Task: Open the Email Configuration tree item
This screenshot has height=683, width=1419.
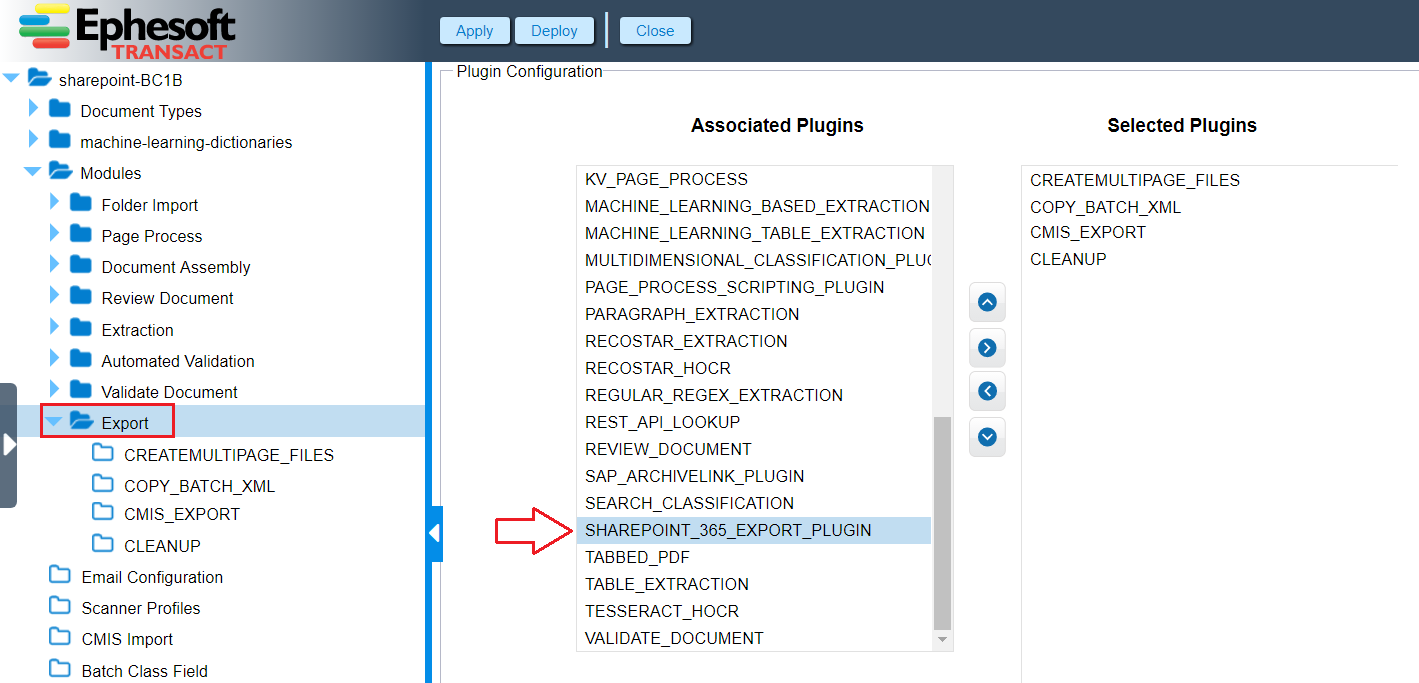Action: (152, 577)
